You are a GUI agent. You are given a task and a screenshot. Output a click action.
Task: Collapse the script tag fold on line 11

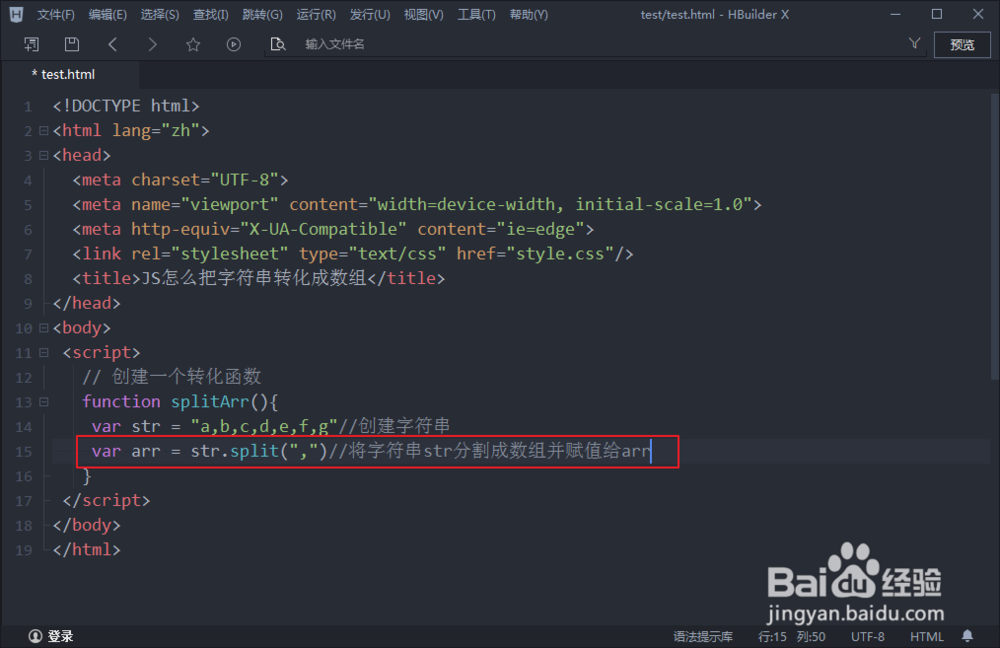43,352
